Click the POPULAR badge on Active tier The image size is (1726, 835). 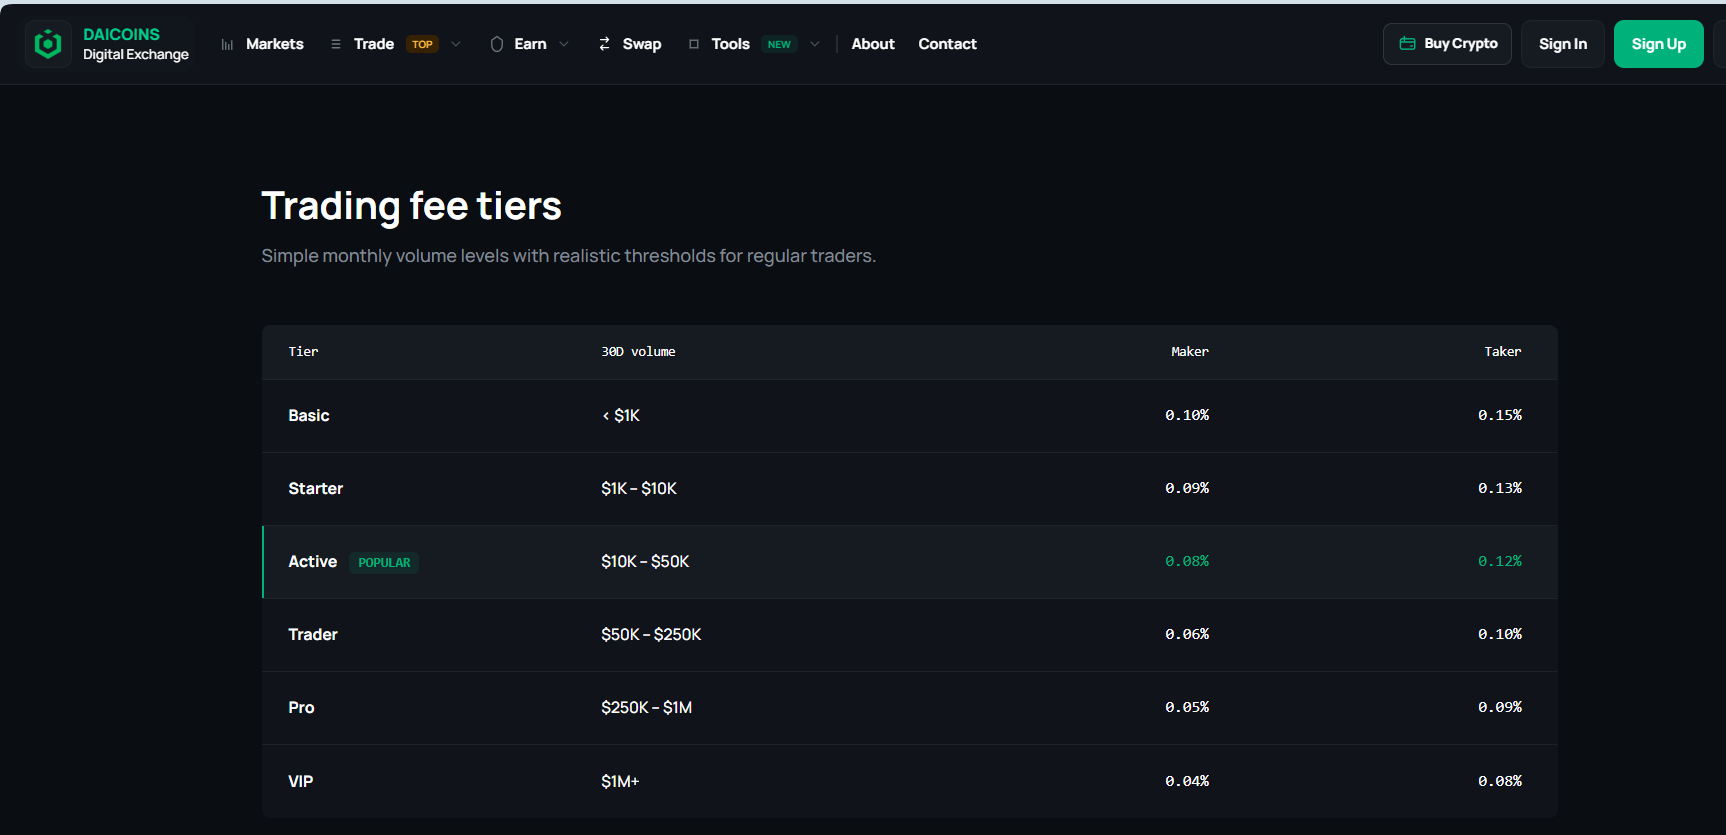click(384, 563)
